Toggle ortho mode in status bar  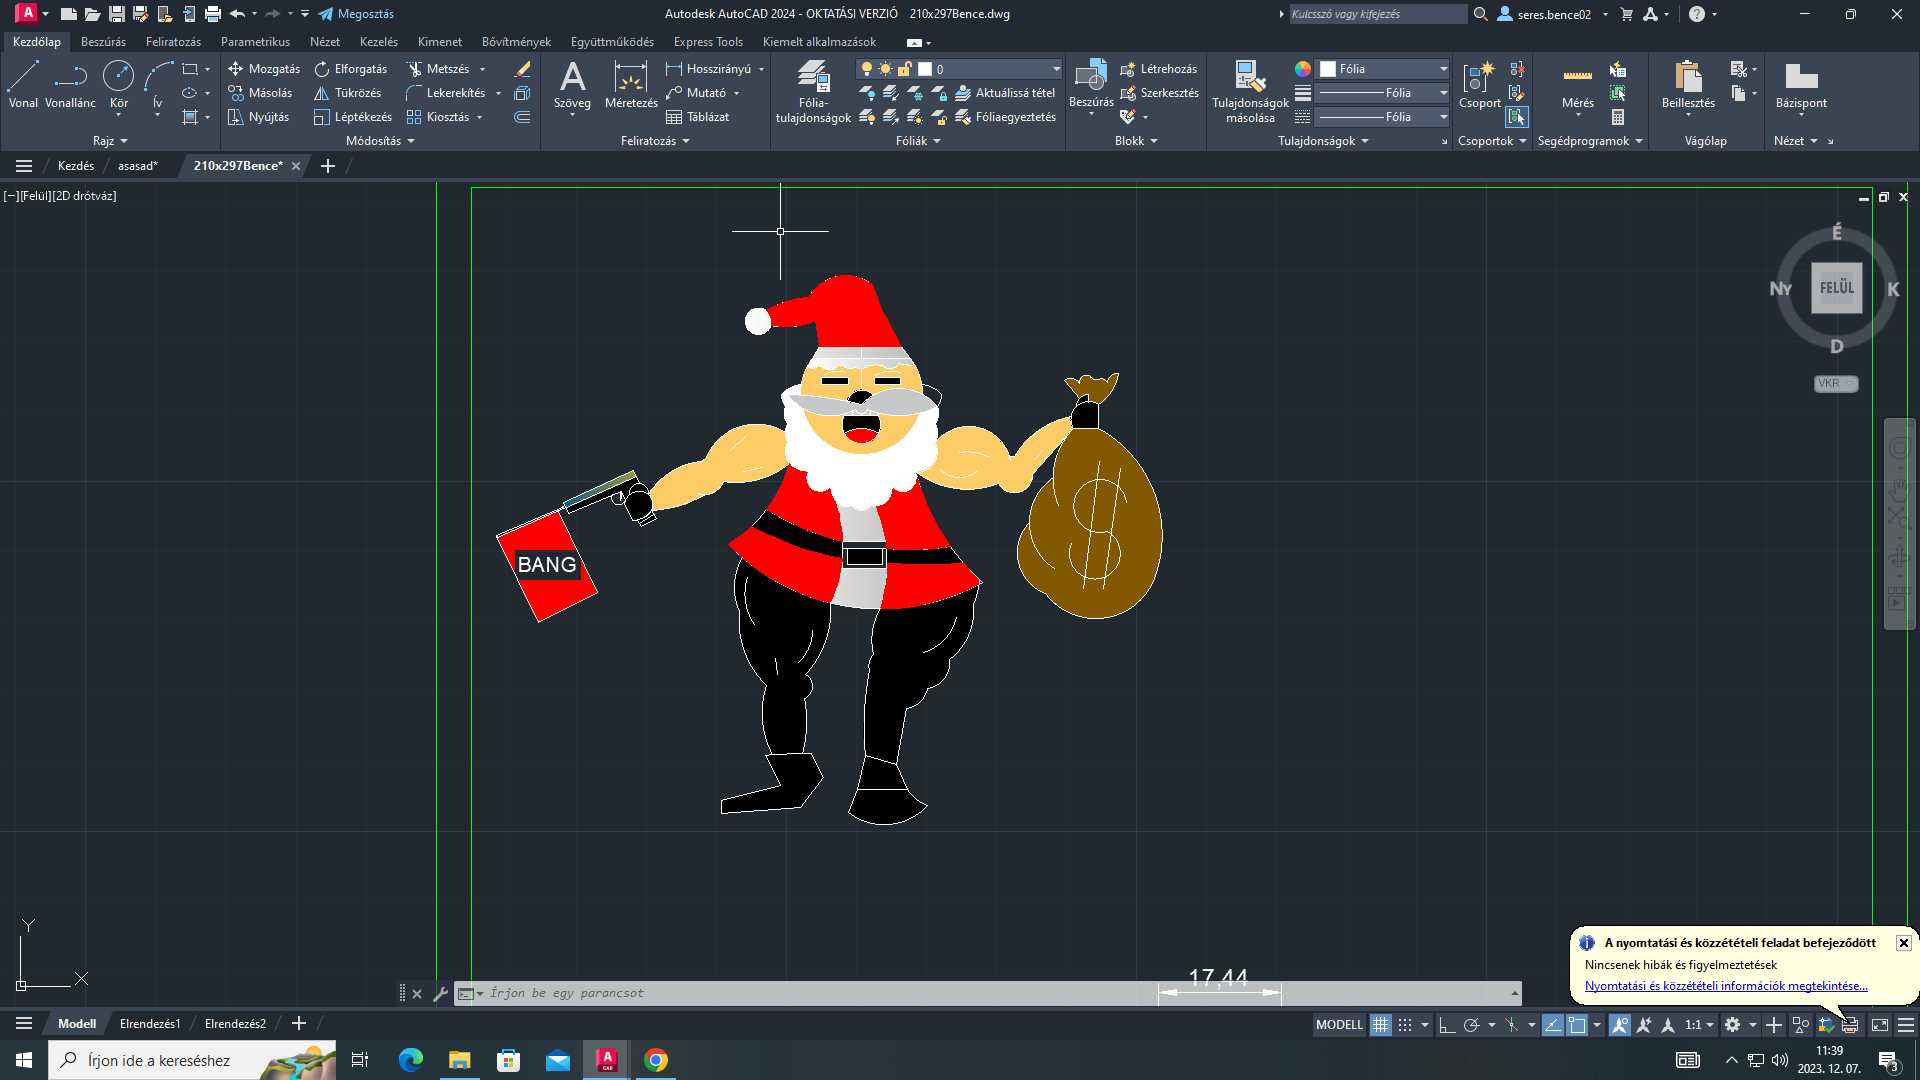click(x=1447, y=1025)
